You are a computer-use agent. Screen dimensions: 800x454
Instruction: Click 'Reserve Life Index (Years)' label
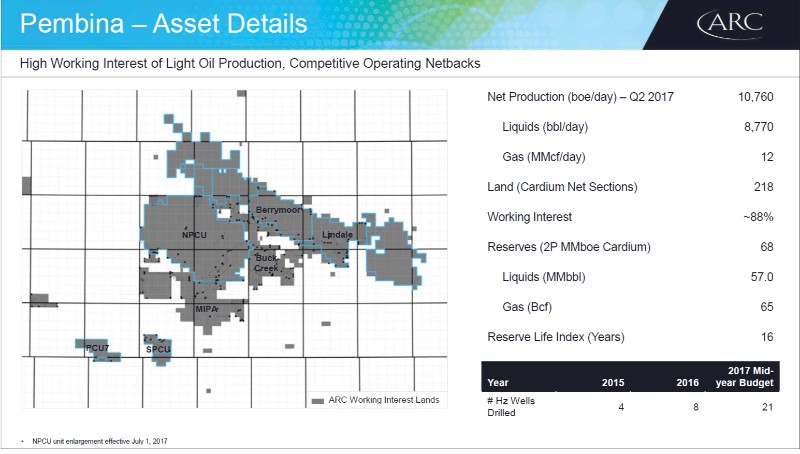[x=556, y=337]
